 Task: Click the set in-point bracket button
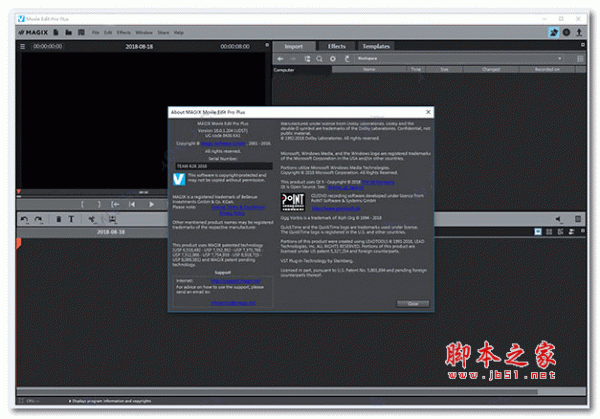click(x=82, y=204)
